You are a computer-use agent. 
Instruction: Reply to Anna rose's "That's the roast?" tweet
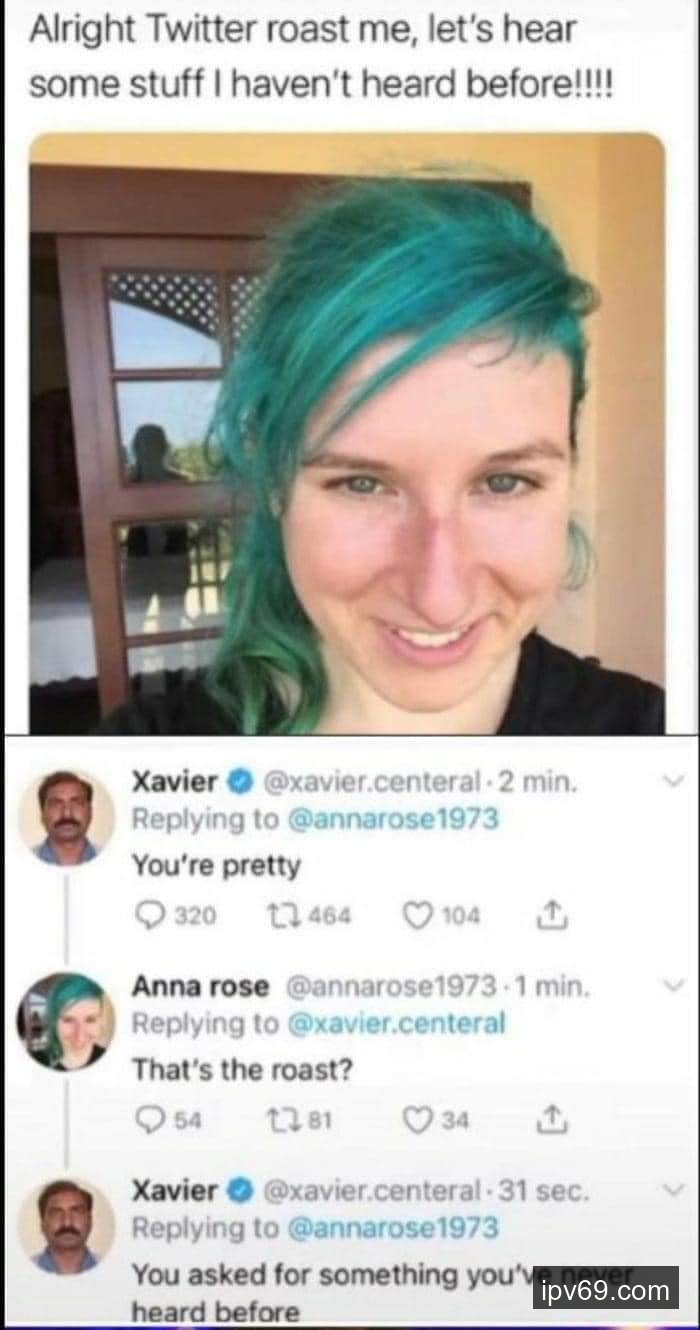pyautogui.click(x=150, y=1119)
